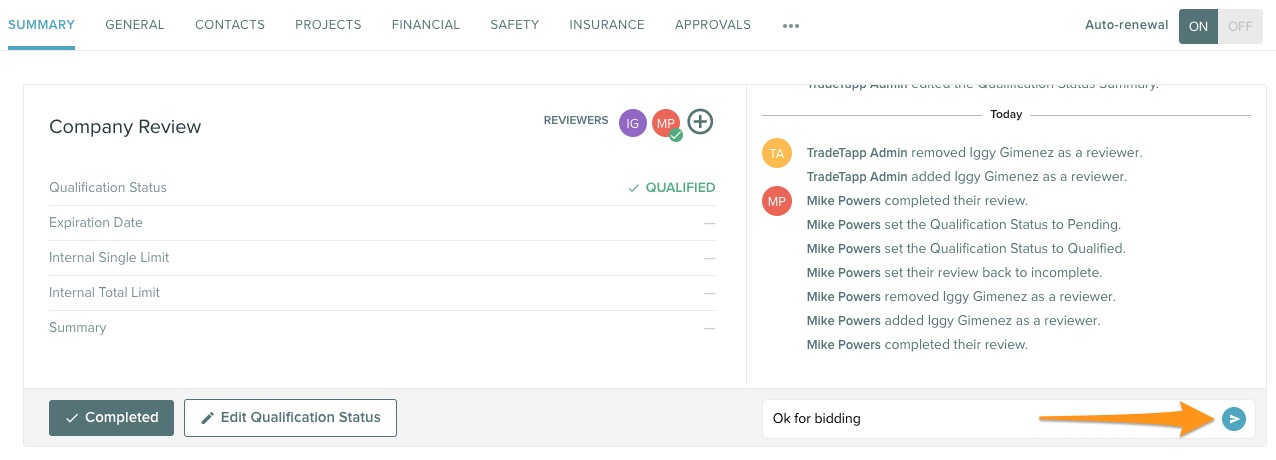This screenshot has width=1276, height=460.
Task: View the Projects tab
Action: [x=328, y=25]
